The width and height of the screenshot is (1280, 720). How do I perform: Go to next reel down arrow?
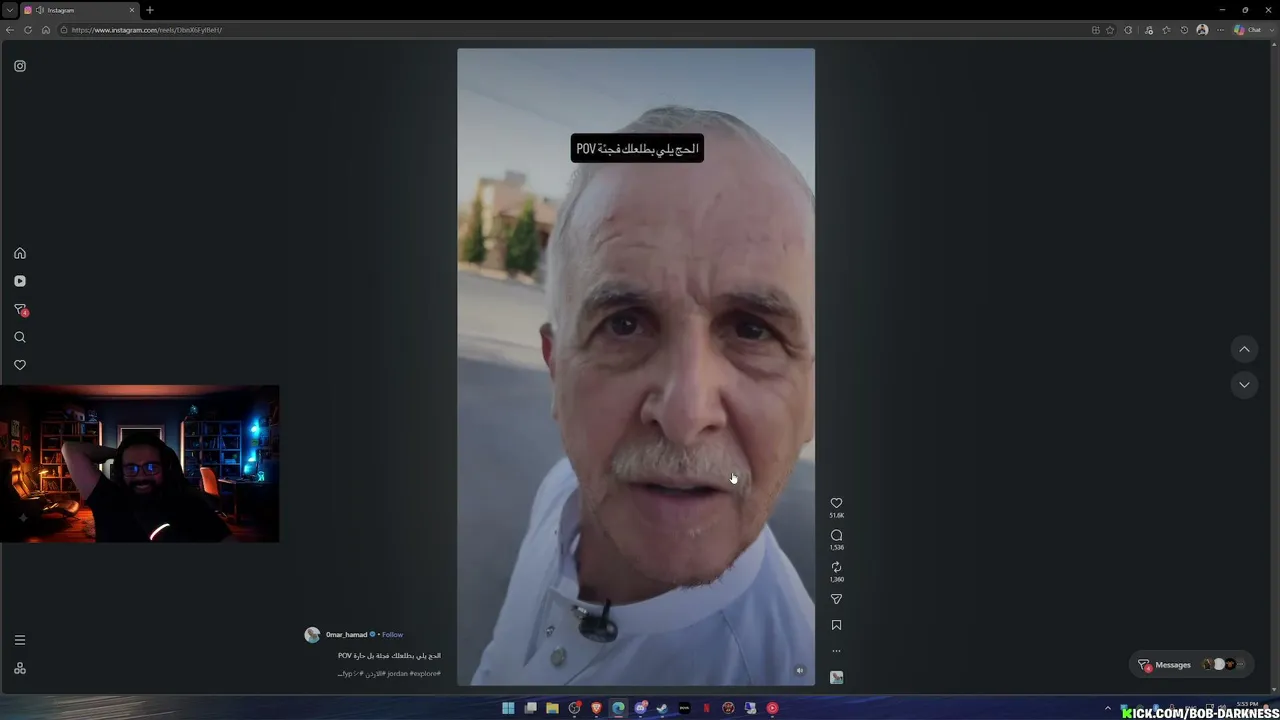pyautogui.click(x=1244, y=385)
